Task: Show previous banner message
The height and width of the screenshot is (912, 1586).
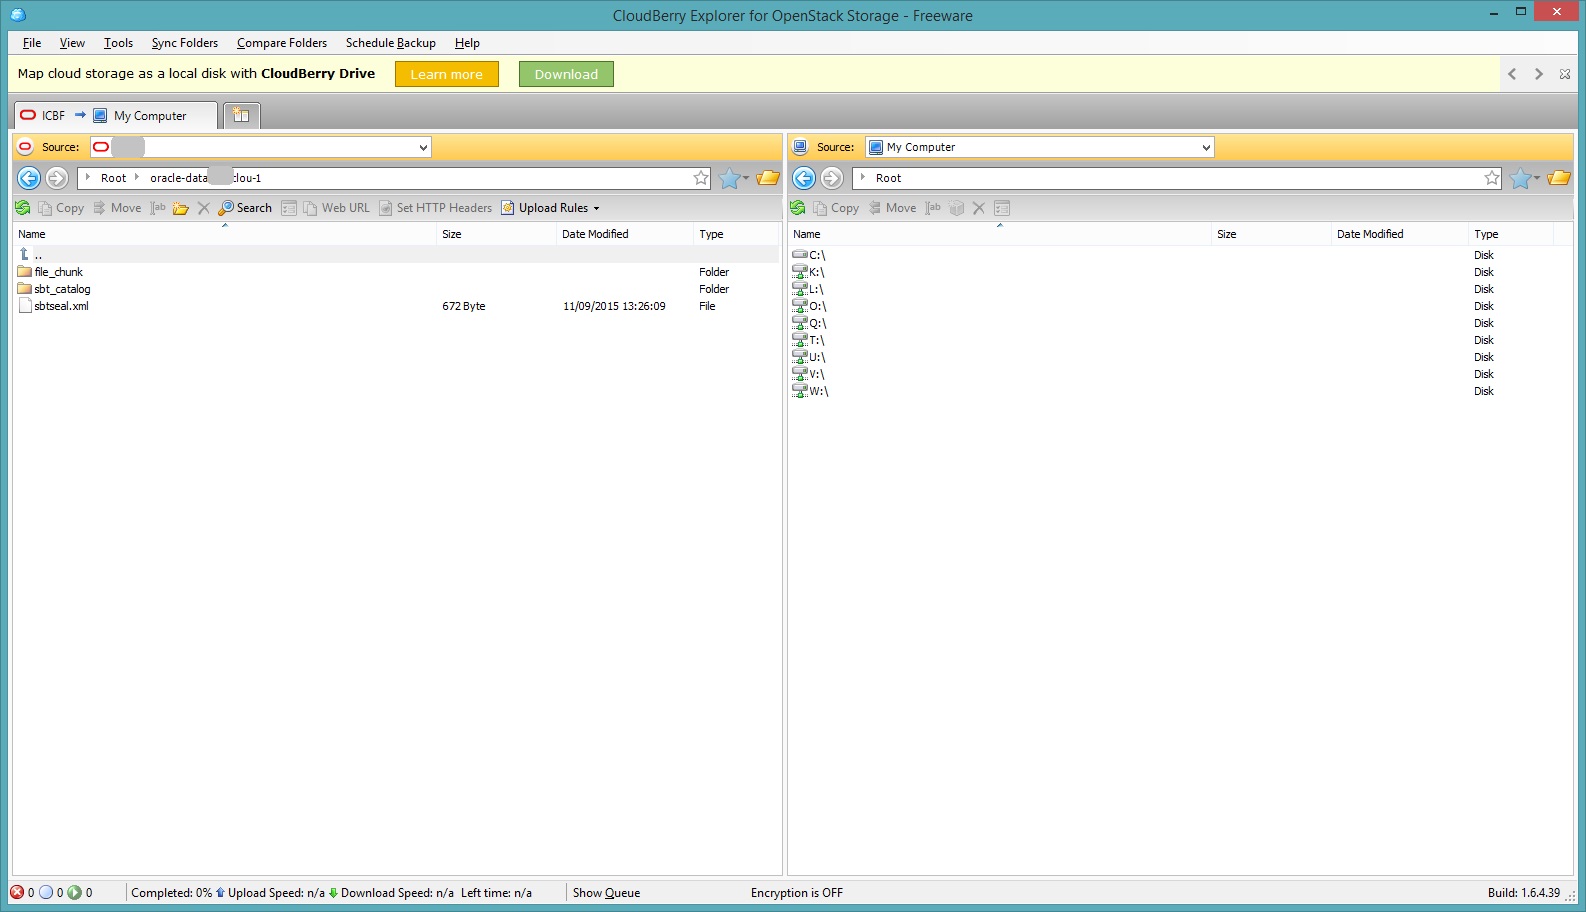Action: (1512, 74)
